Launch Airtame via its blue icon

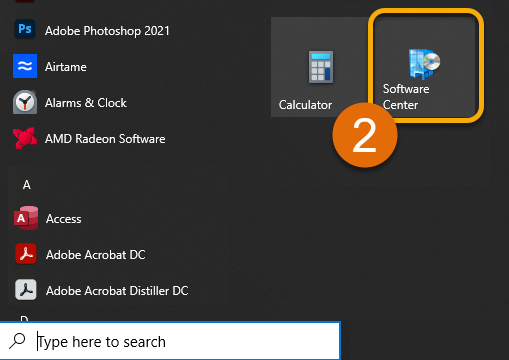(25, 66)
